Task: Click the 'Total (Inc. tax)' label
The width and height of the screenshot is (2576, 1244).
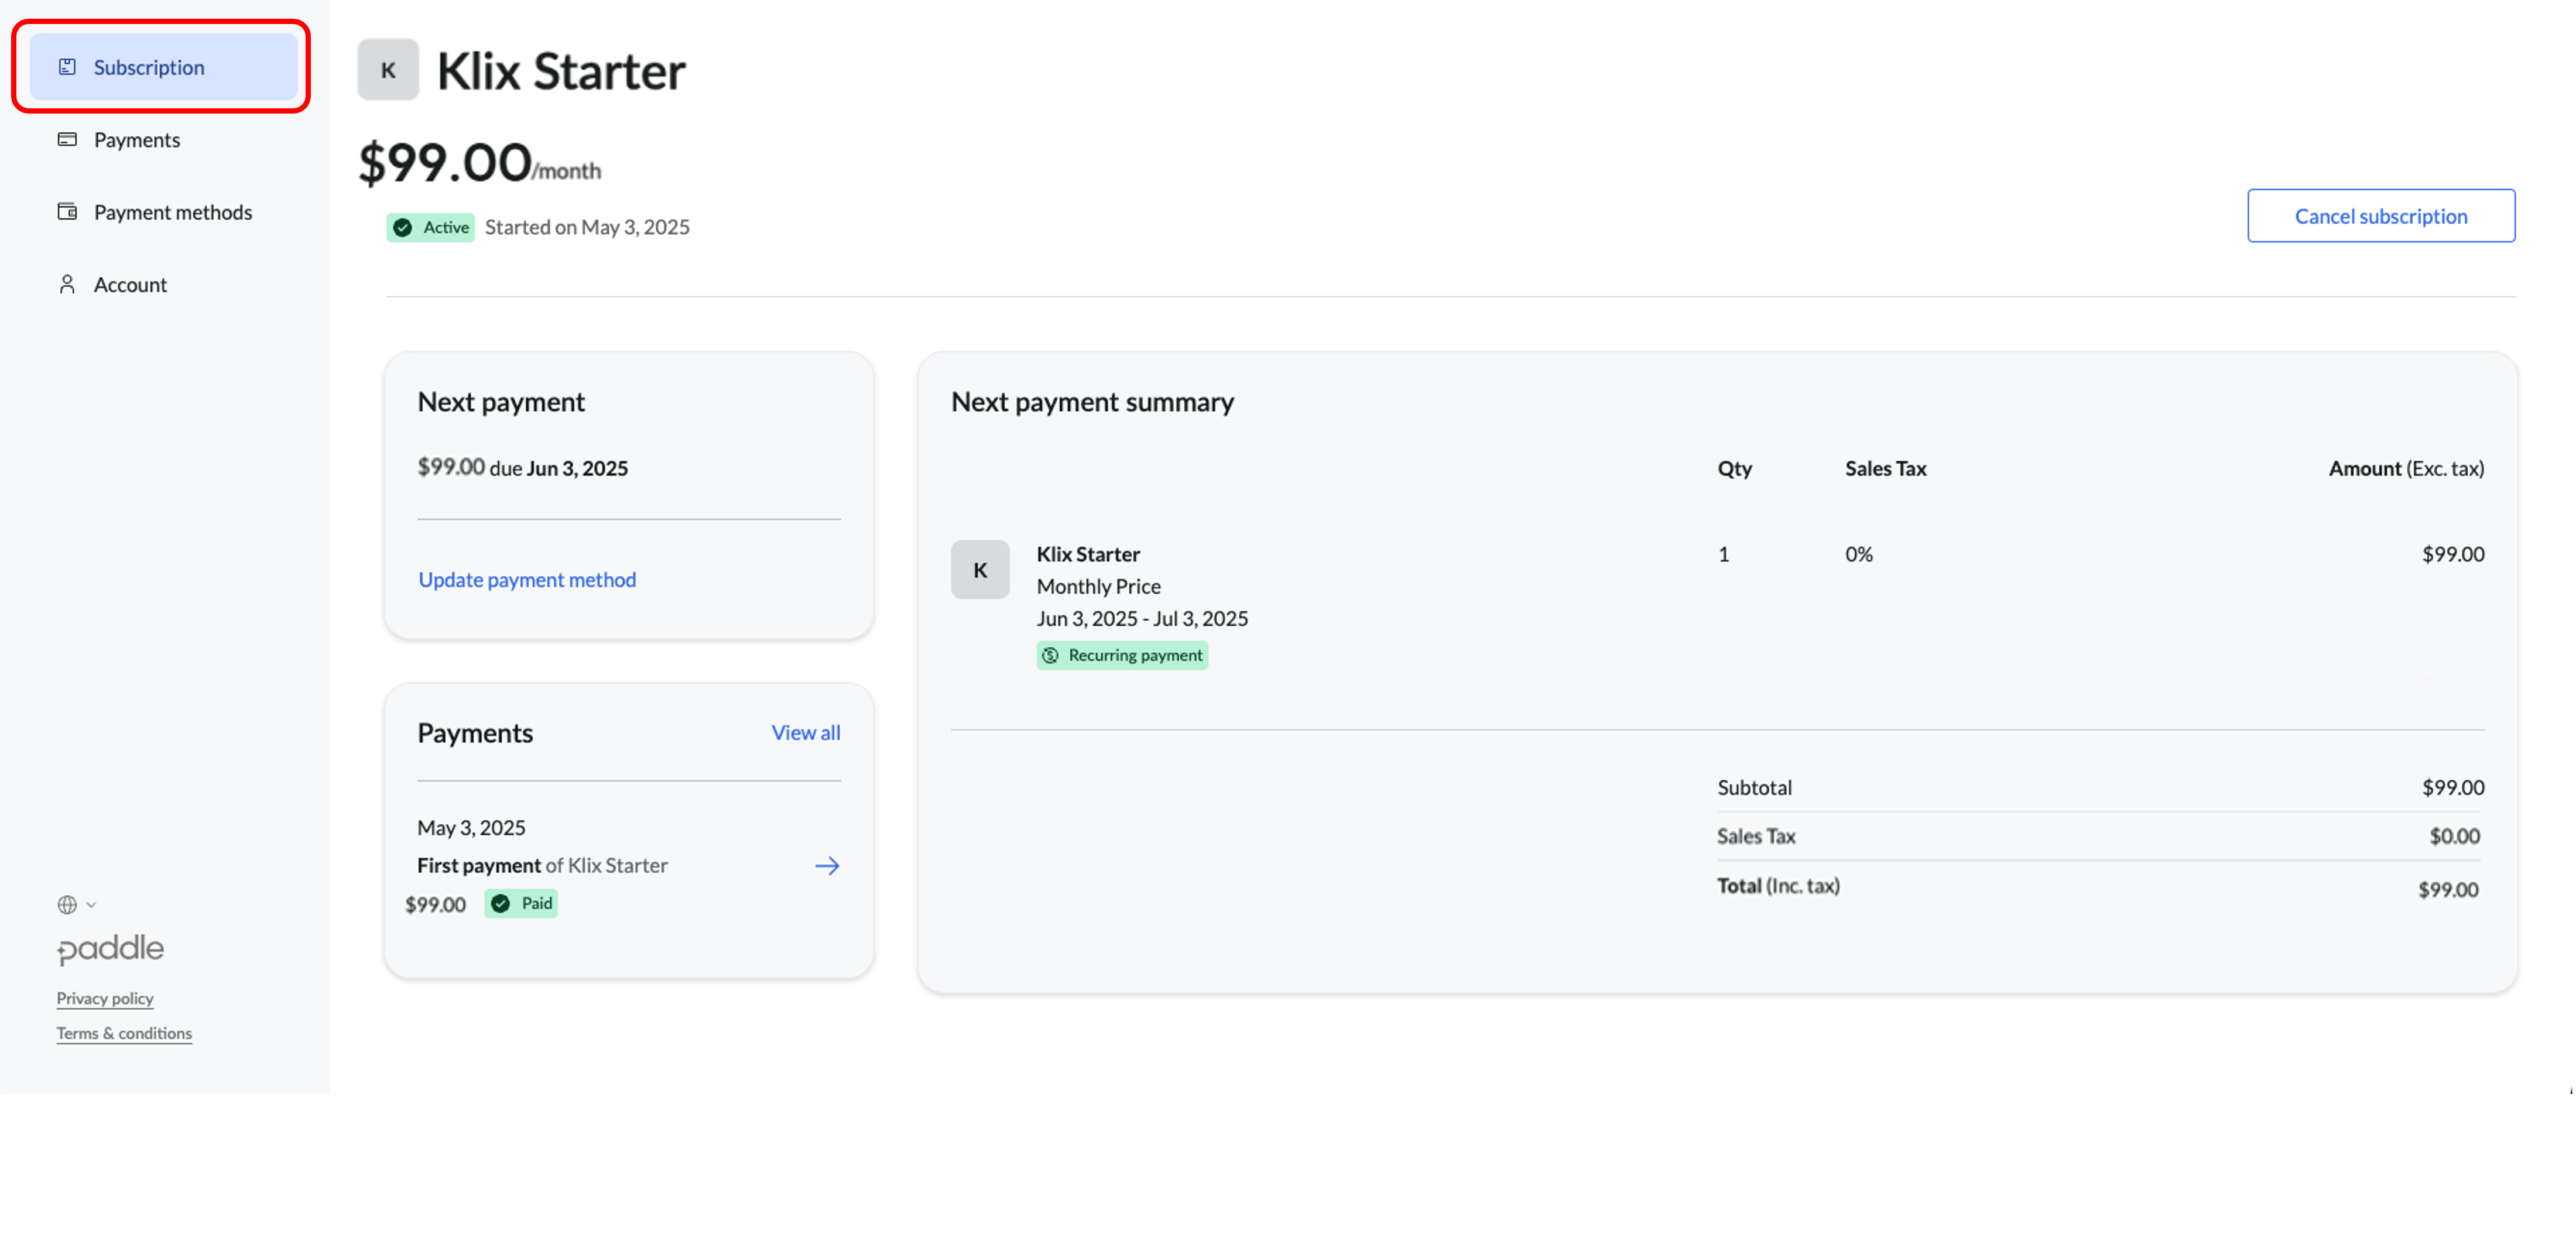Action: pos(1778,886)
